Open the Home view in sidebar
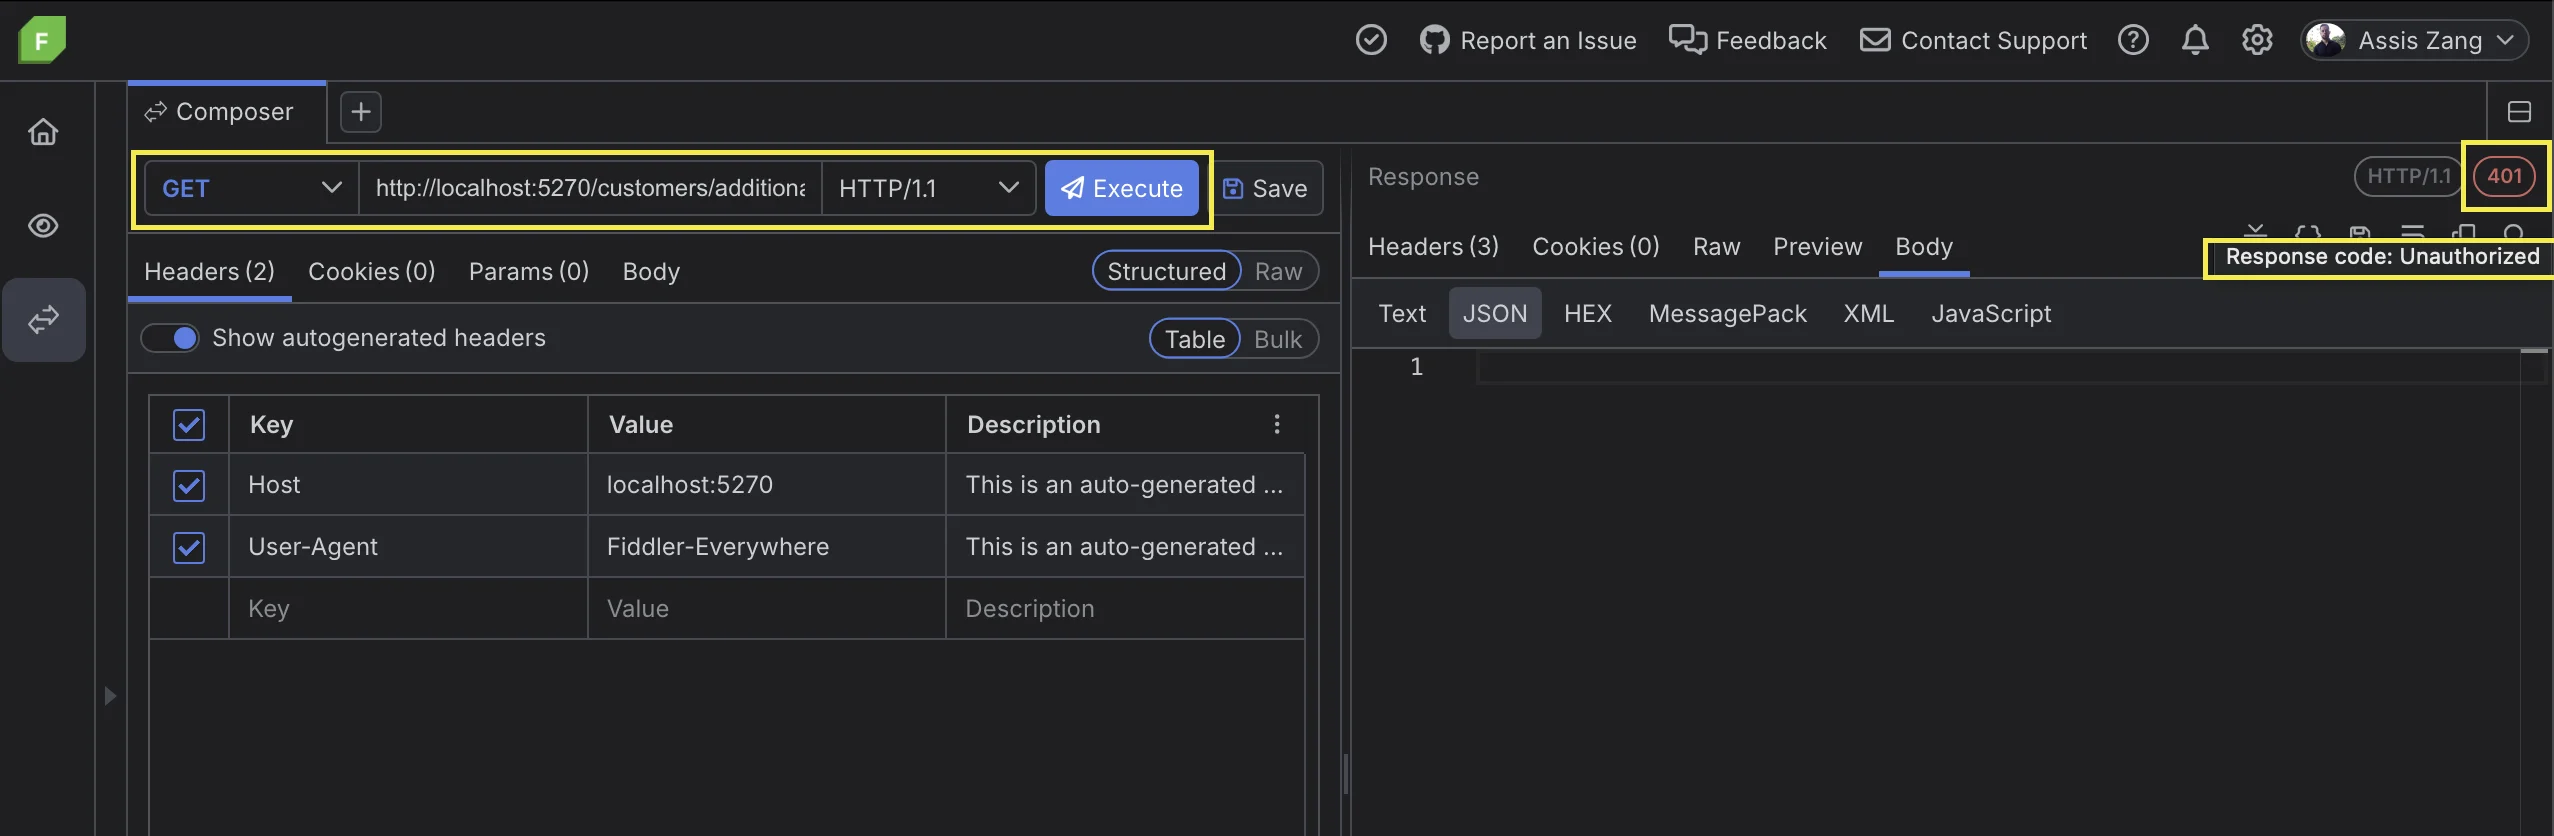This screenshot has width=2554, height=836. tap(43, 132)
